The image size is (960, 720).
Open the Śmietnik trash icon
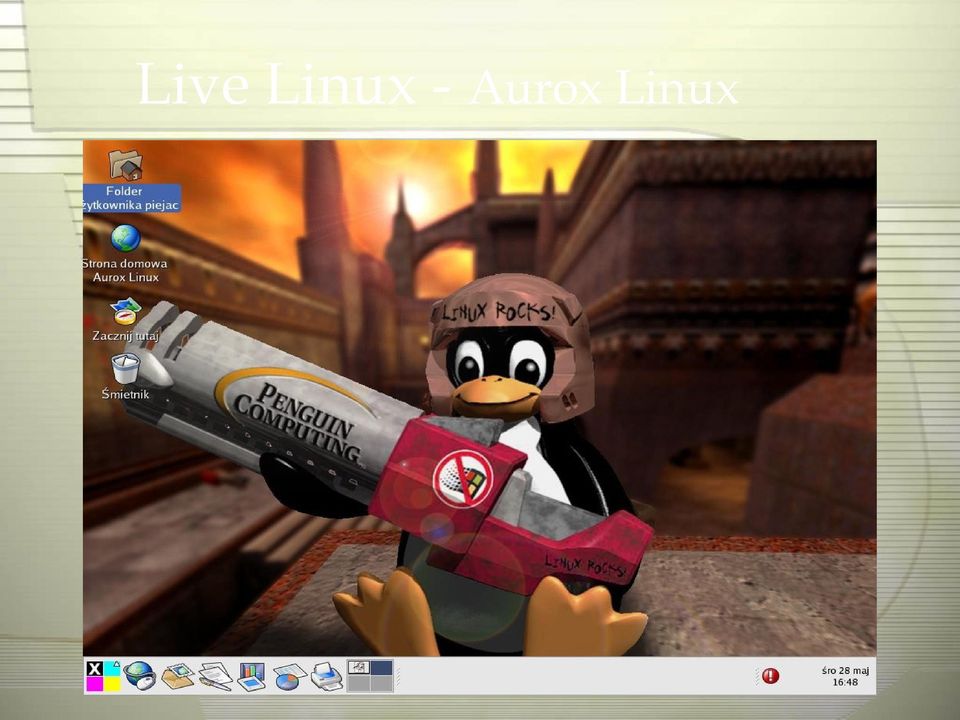pos(126,368)
